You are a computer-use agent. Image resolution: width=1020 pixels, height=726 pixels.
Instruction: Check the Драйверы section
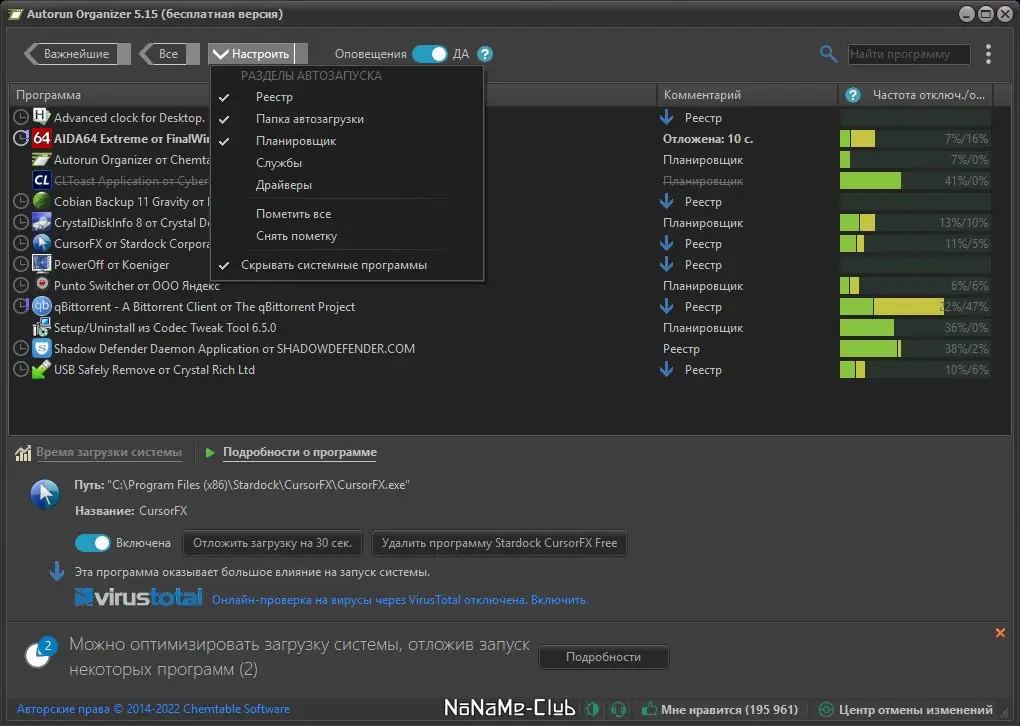click(347, 185)
